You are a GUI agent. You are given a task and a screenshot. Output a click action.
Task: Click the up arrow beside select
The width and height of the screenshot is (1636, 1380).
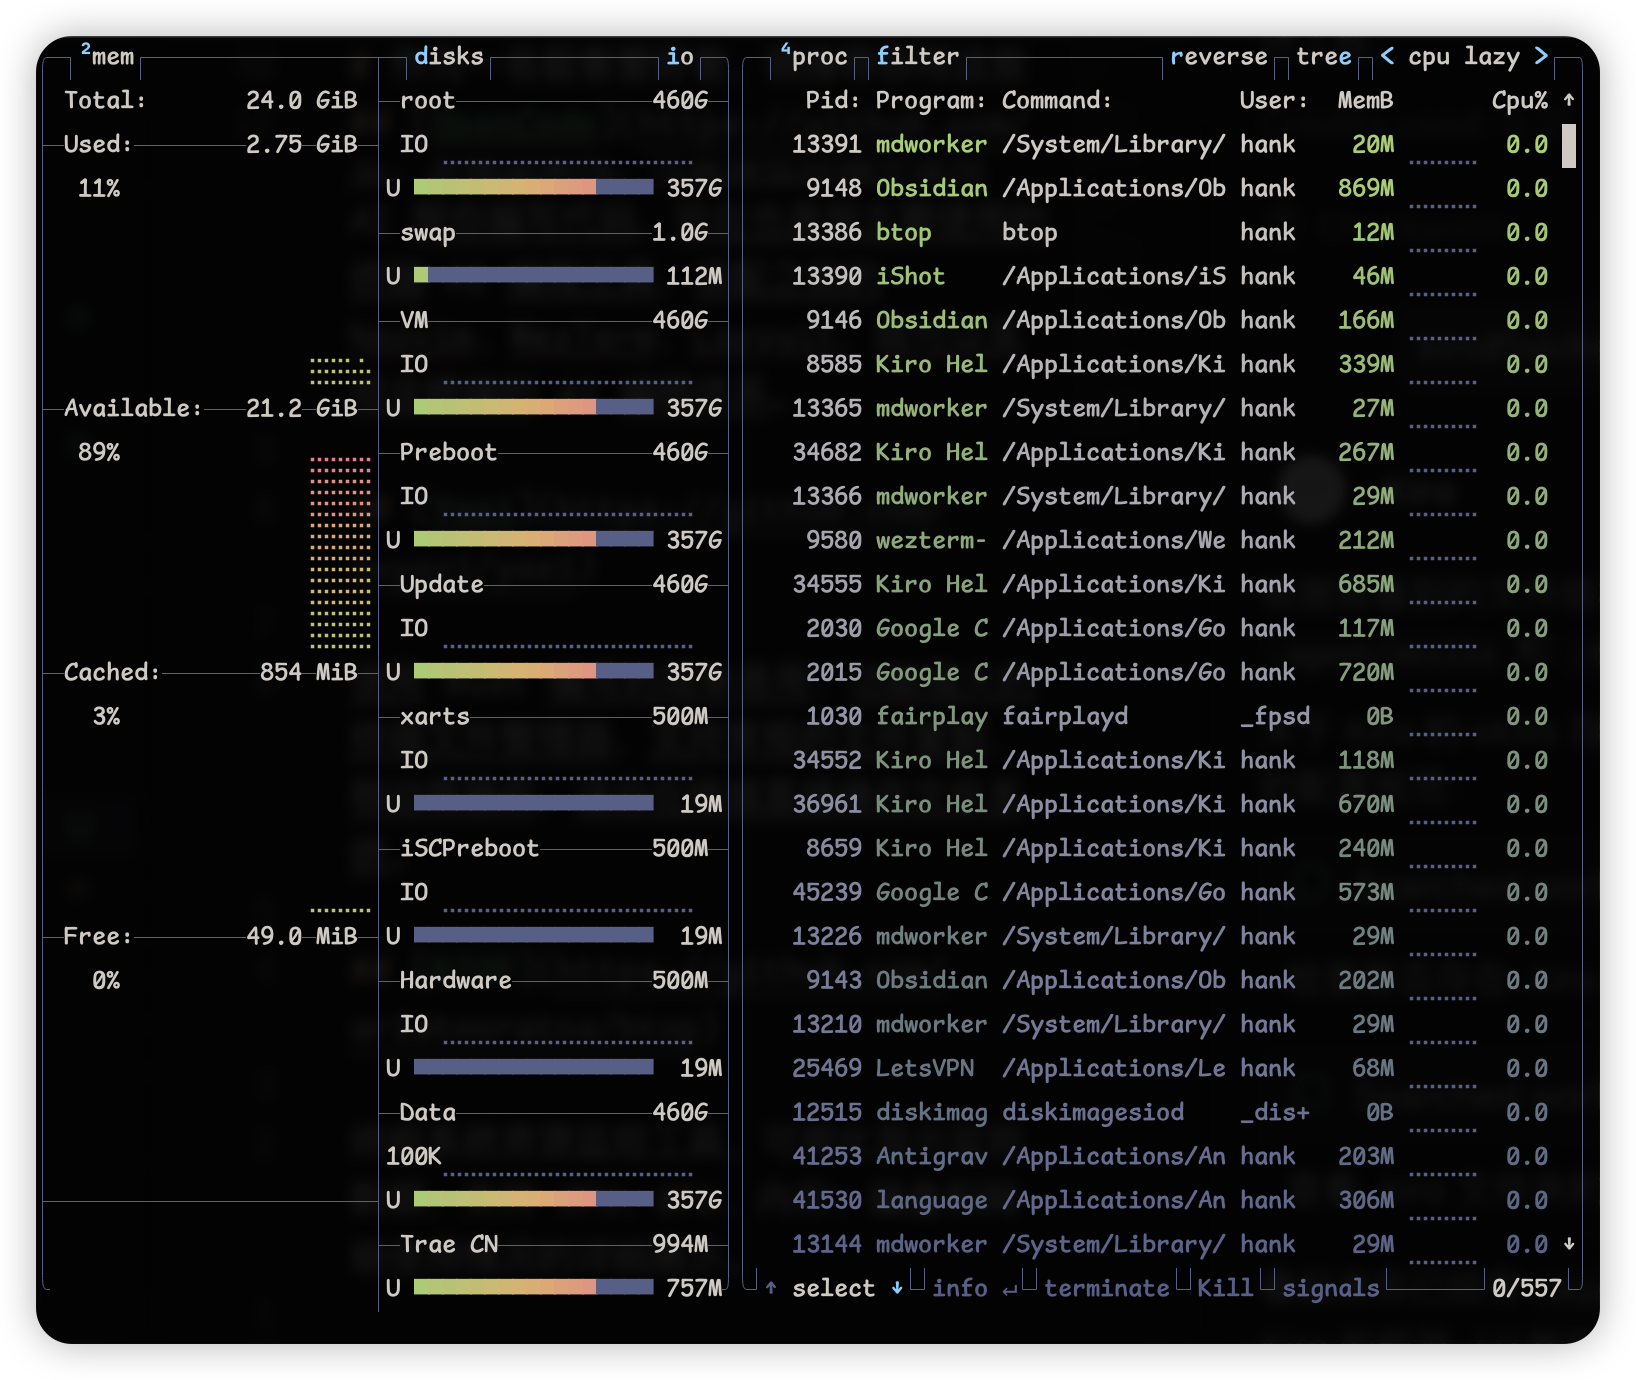pos(771,1288)
